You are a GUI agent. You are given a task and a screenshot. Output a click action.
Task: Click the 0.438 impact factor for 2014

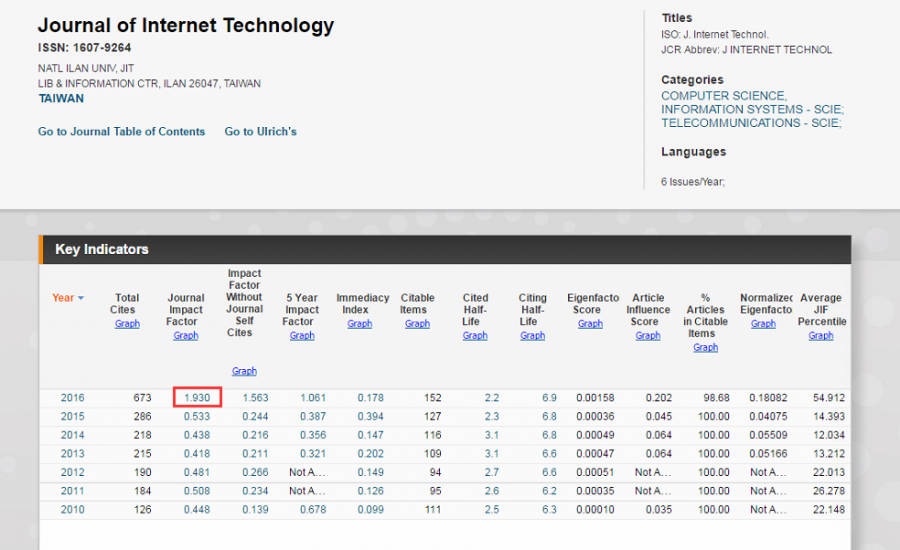[197, 435]
